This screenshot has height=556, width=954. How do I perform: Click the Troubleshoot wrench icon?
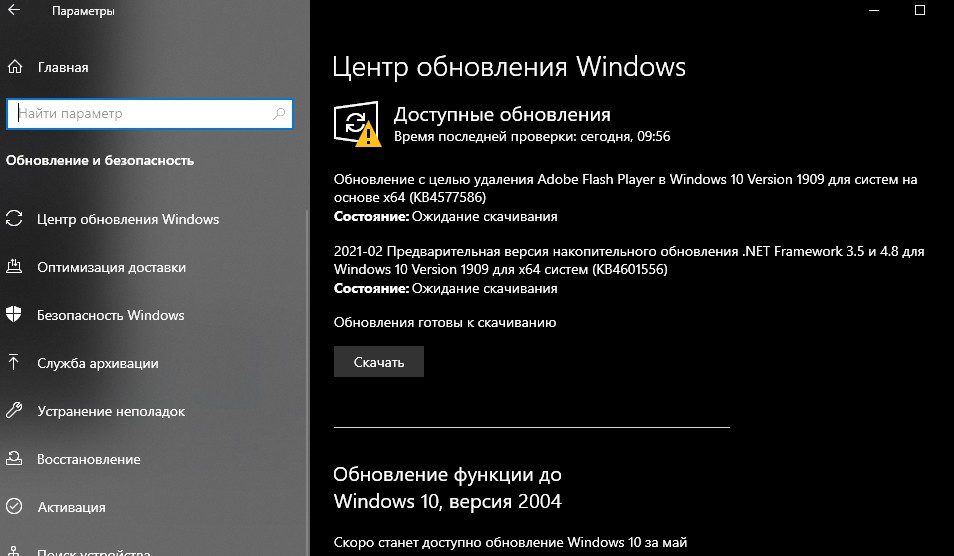[x=14, y=411]
